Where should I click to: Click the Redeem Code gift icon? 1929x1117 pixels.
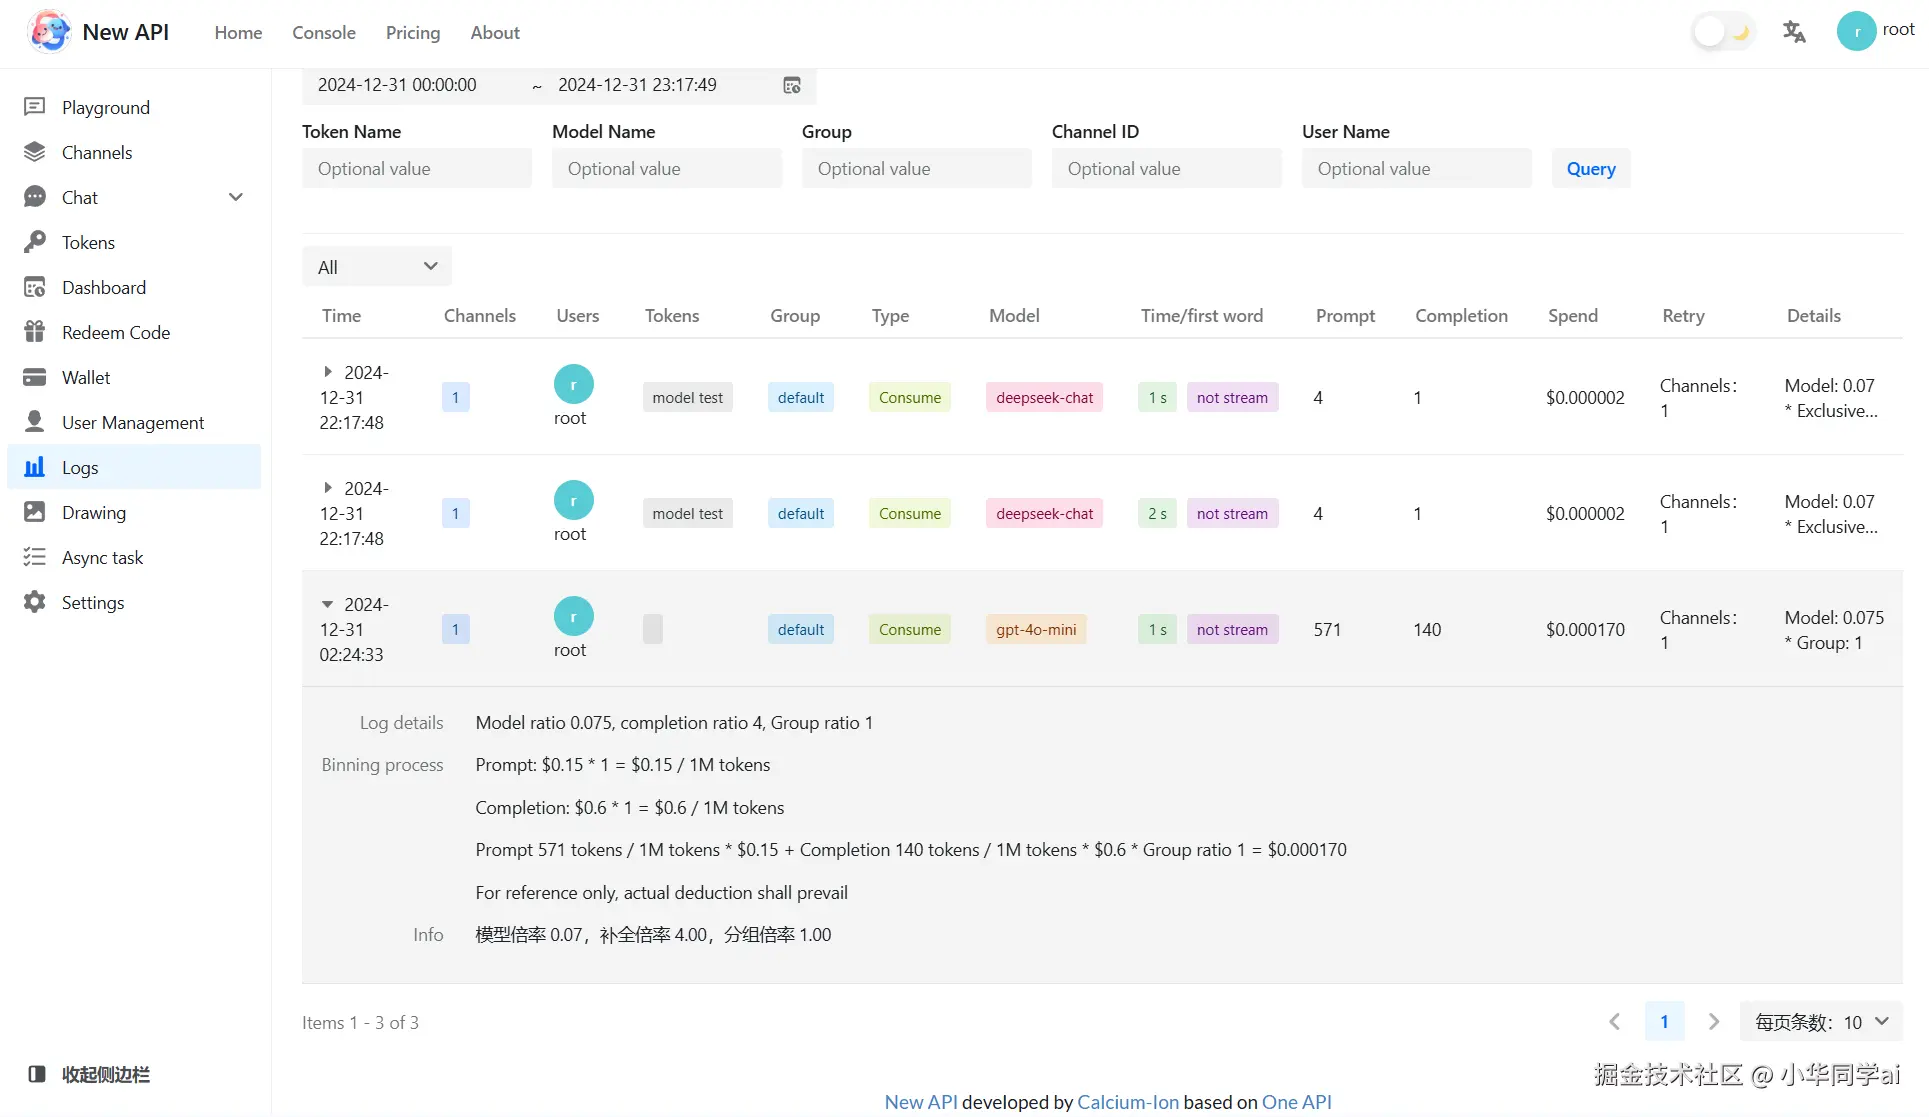click(35, 332)
